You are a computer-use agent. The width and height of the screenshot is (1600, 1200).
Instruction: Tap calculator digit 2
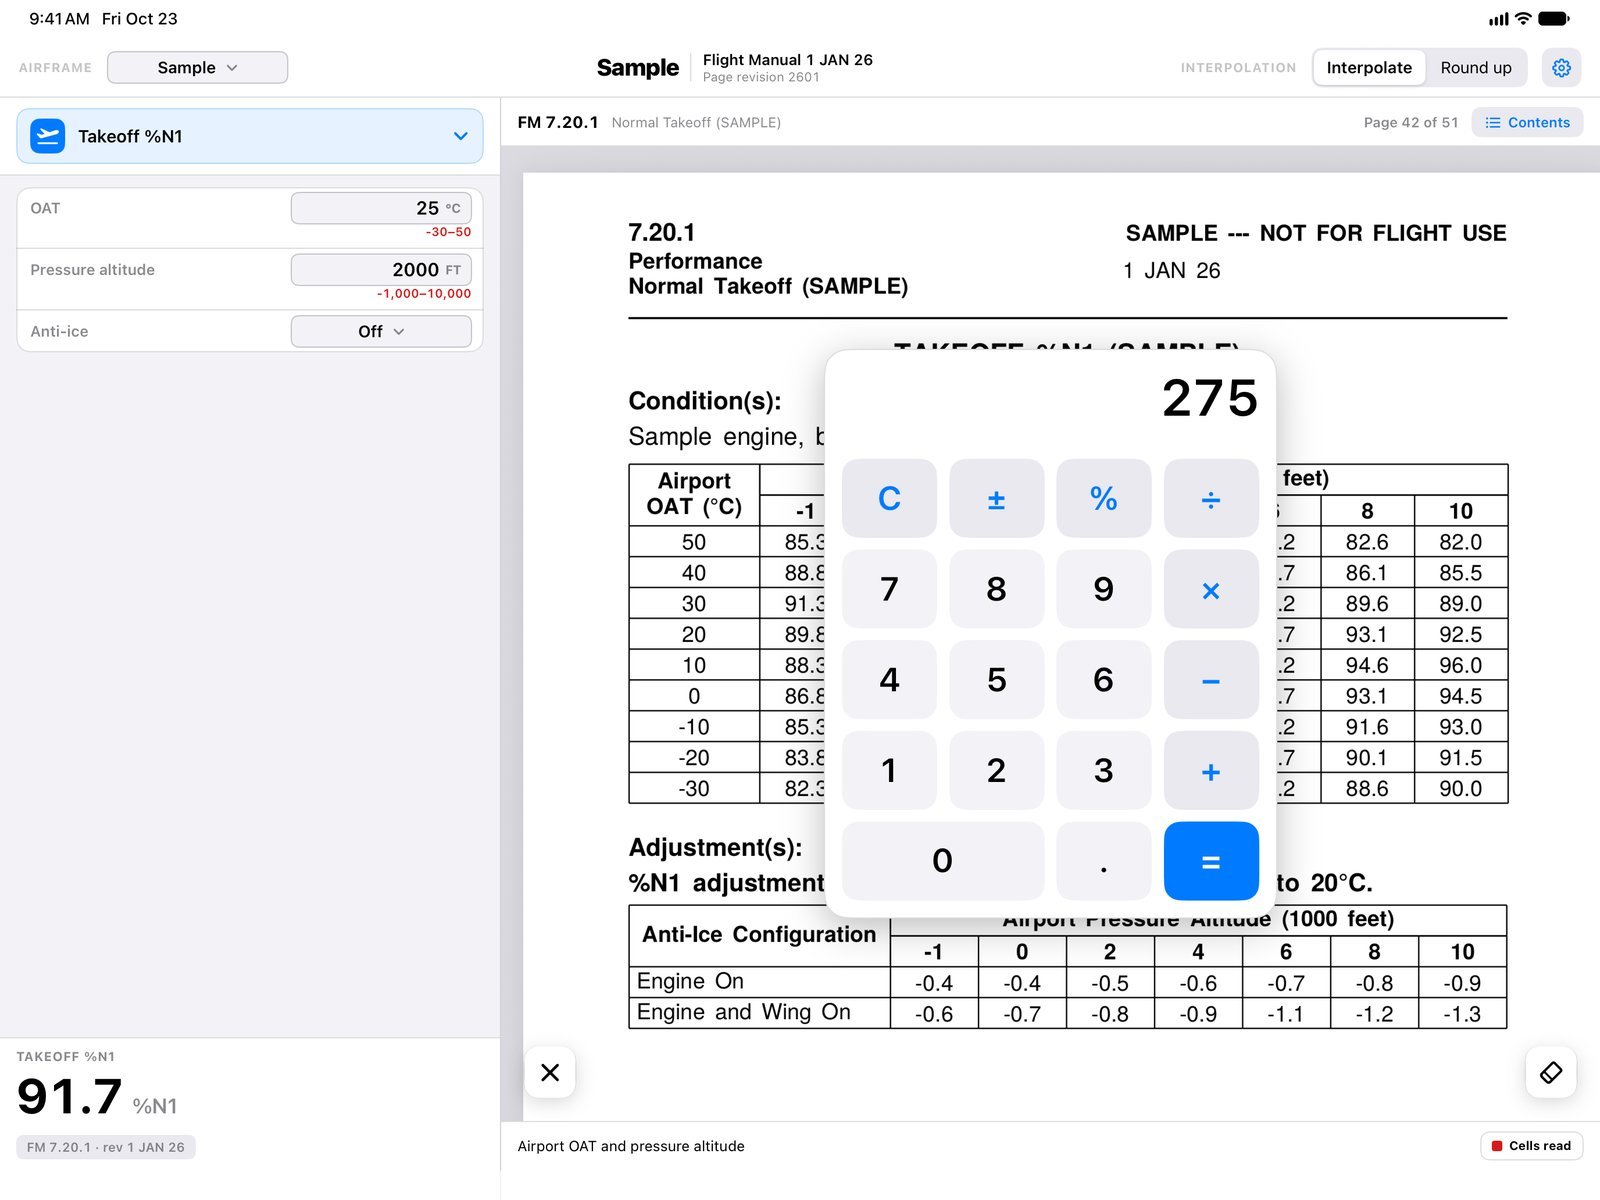coord(996,770)
